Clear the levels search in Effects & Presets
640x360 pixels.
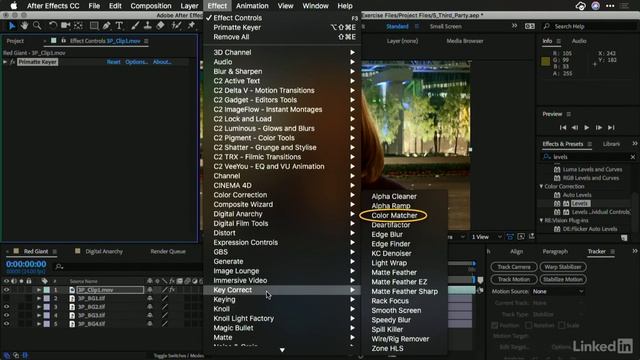(x=633, y=157)
